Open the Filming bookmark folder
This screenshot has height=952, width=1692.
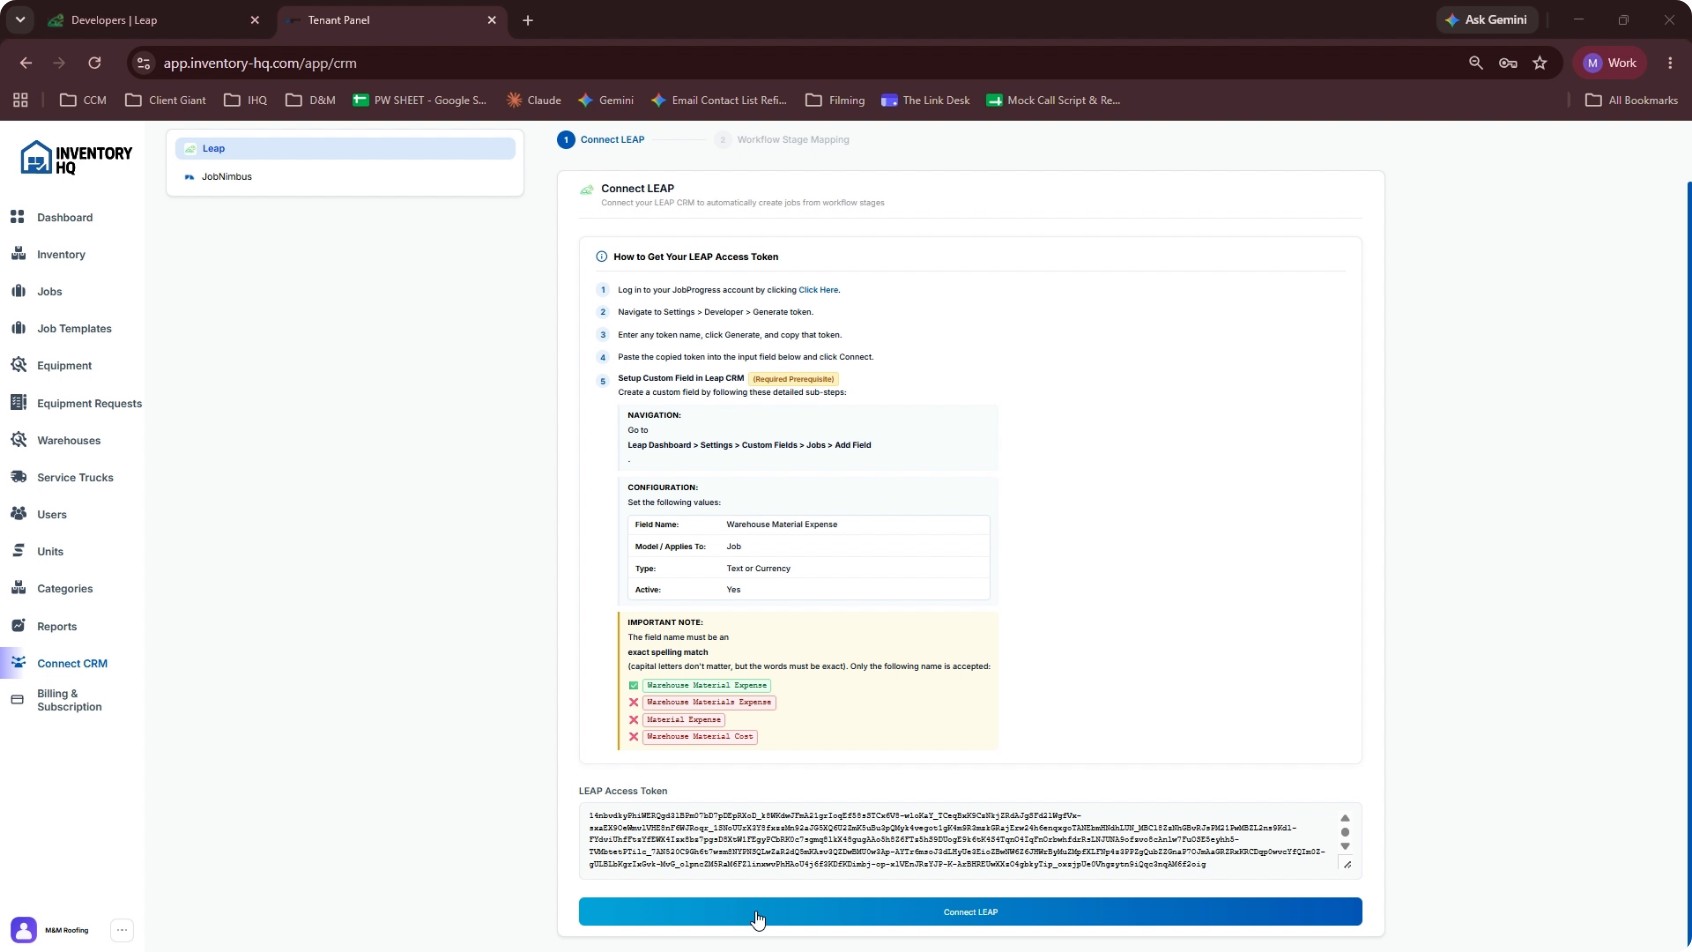(x=835, y=100)
